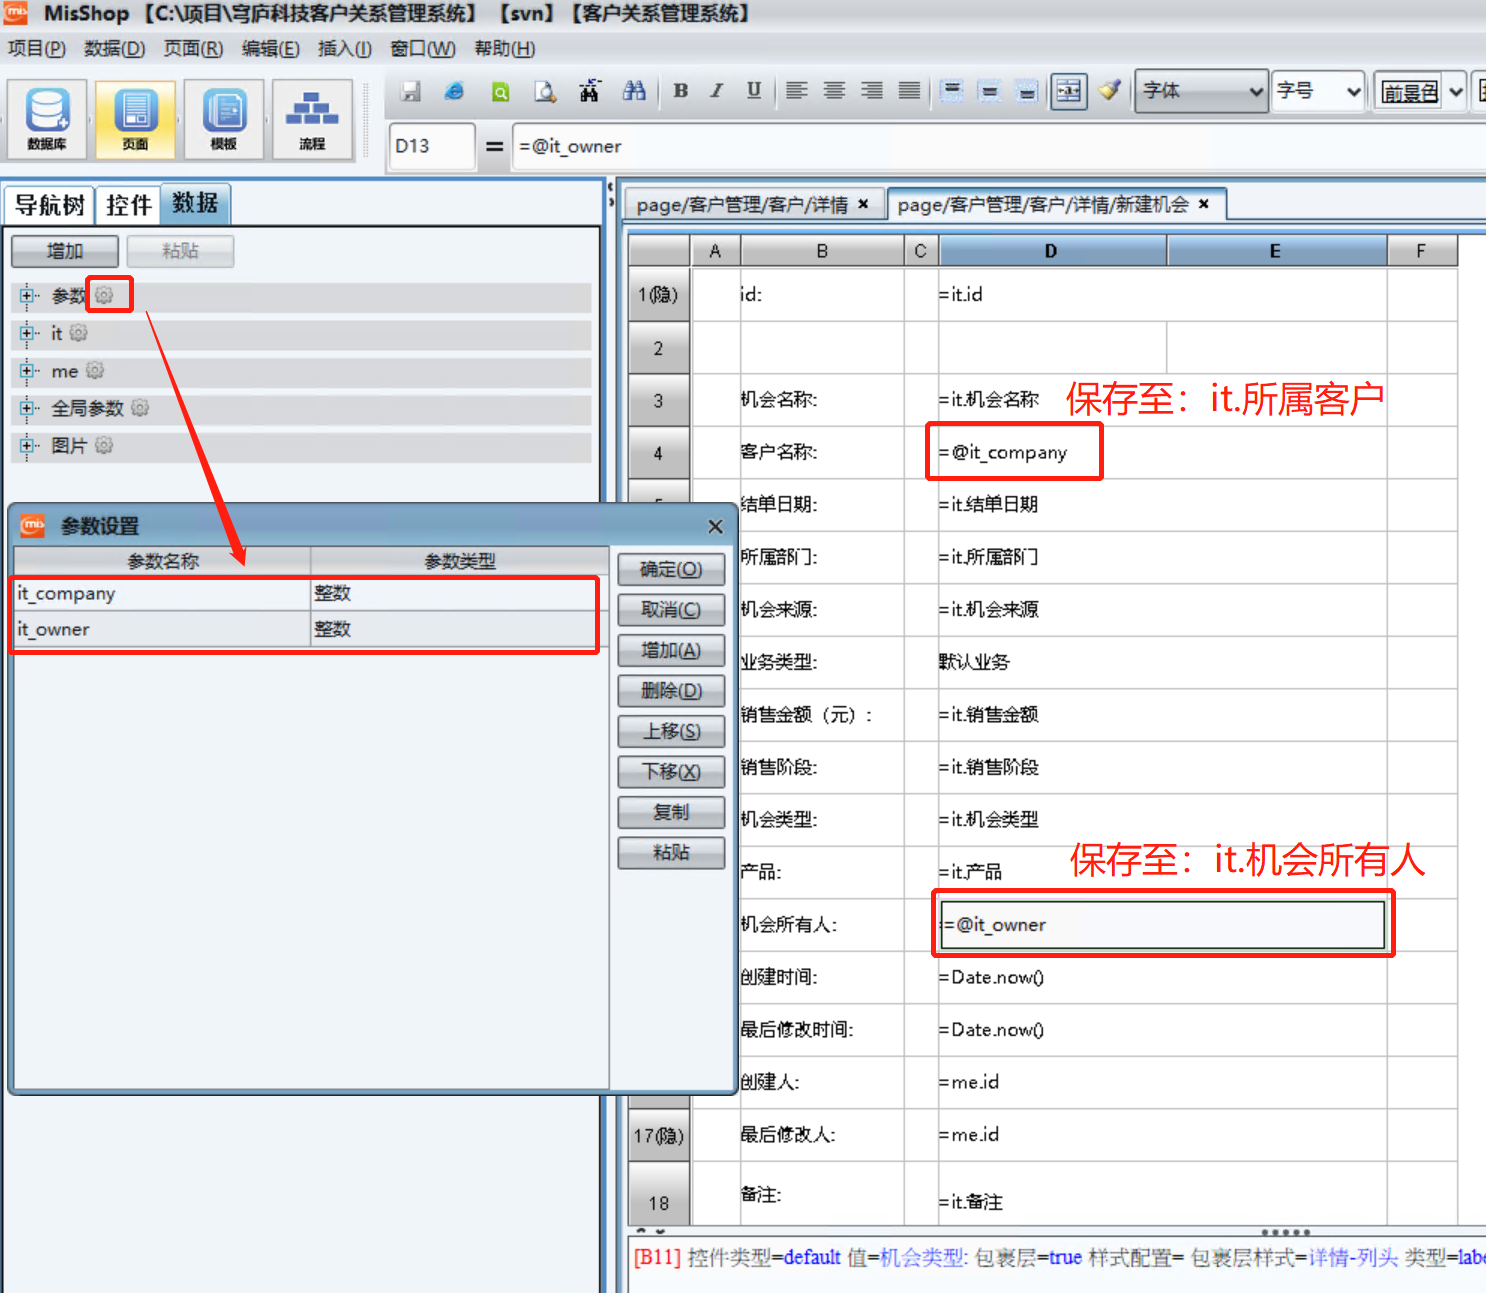Click the find-replace binoculars with arrow
The width and height of the screenshot is (1486, 1293).
point(590,92)
